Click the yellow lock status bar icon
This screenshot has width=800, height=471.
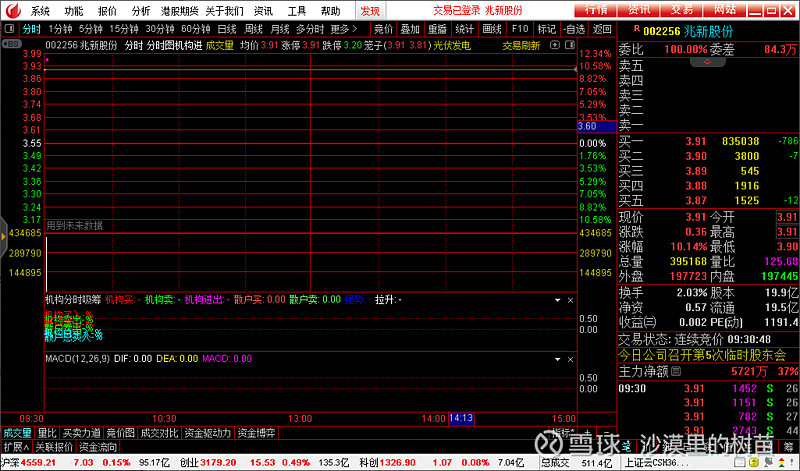[x=754, y=462]
